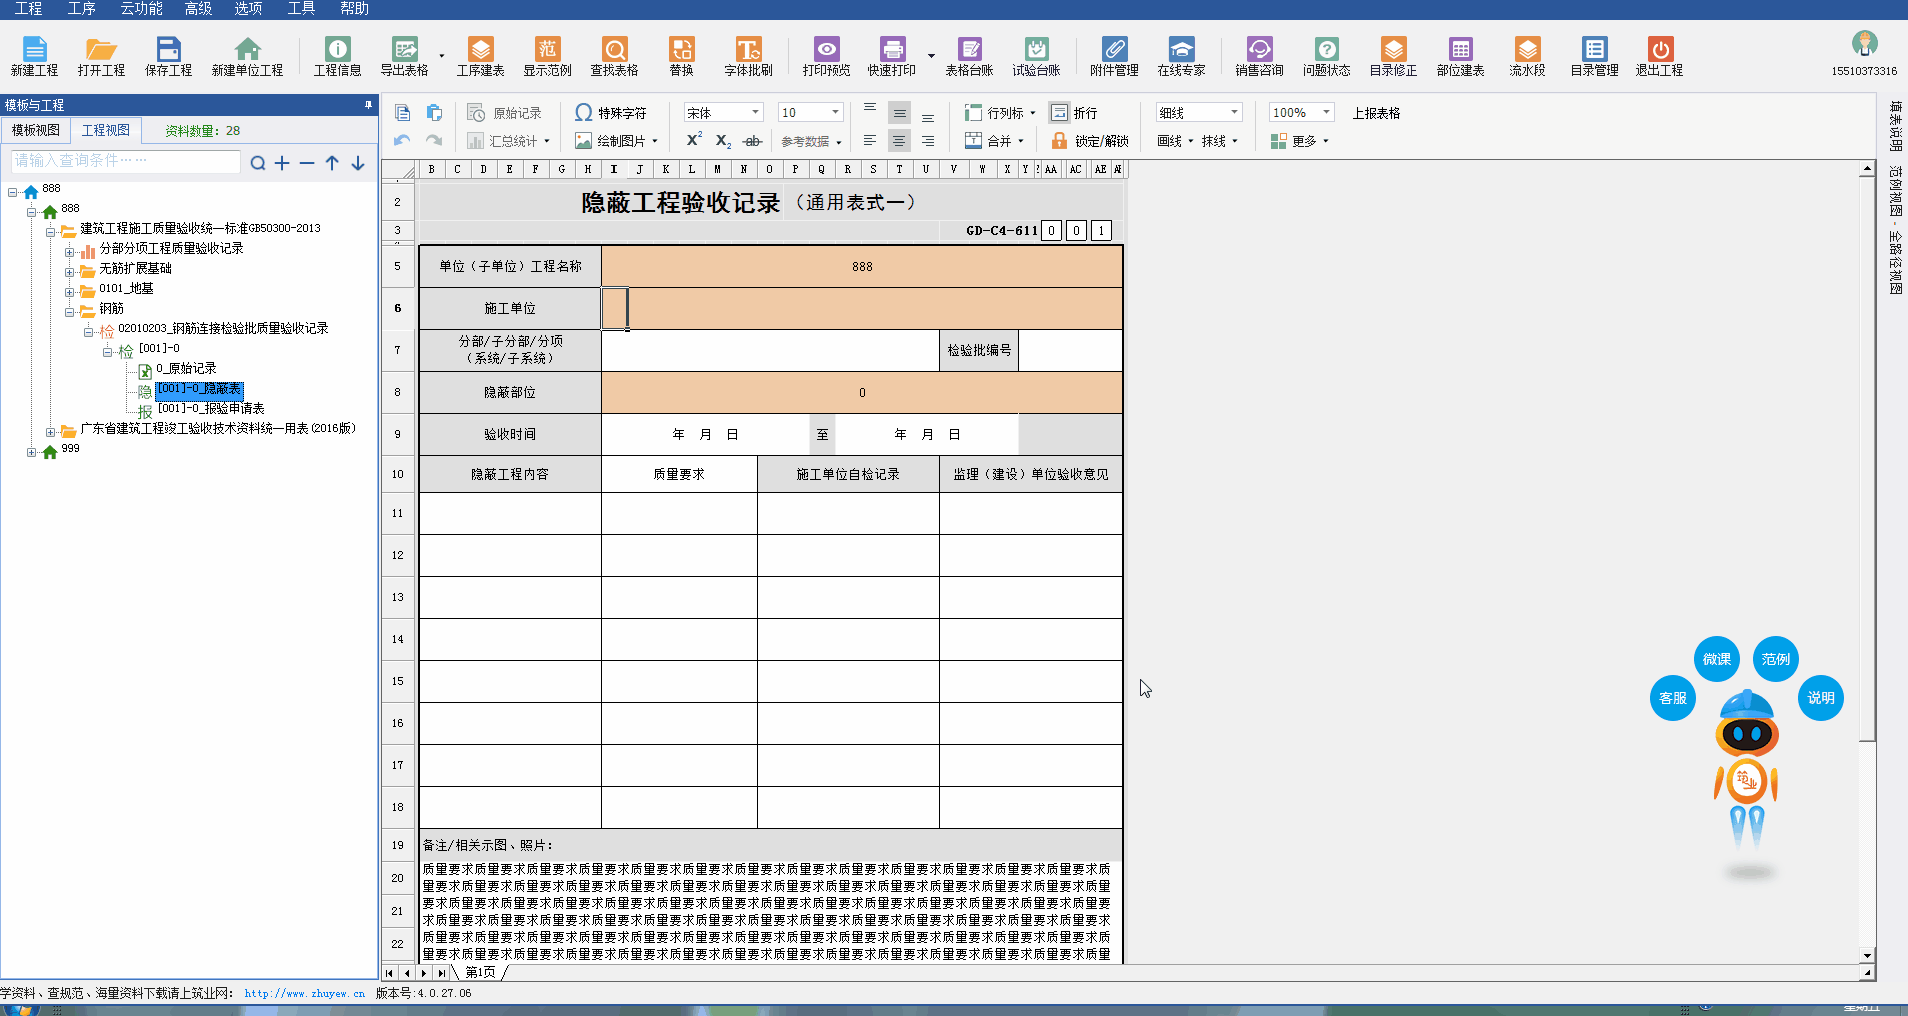Open the 宋体 font dropdown
The height and width of the screenshot is (1016, 1908).
point(755,113)
